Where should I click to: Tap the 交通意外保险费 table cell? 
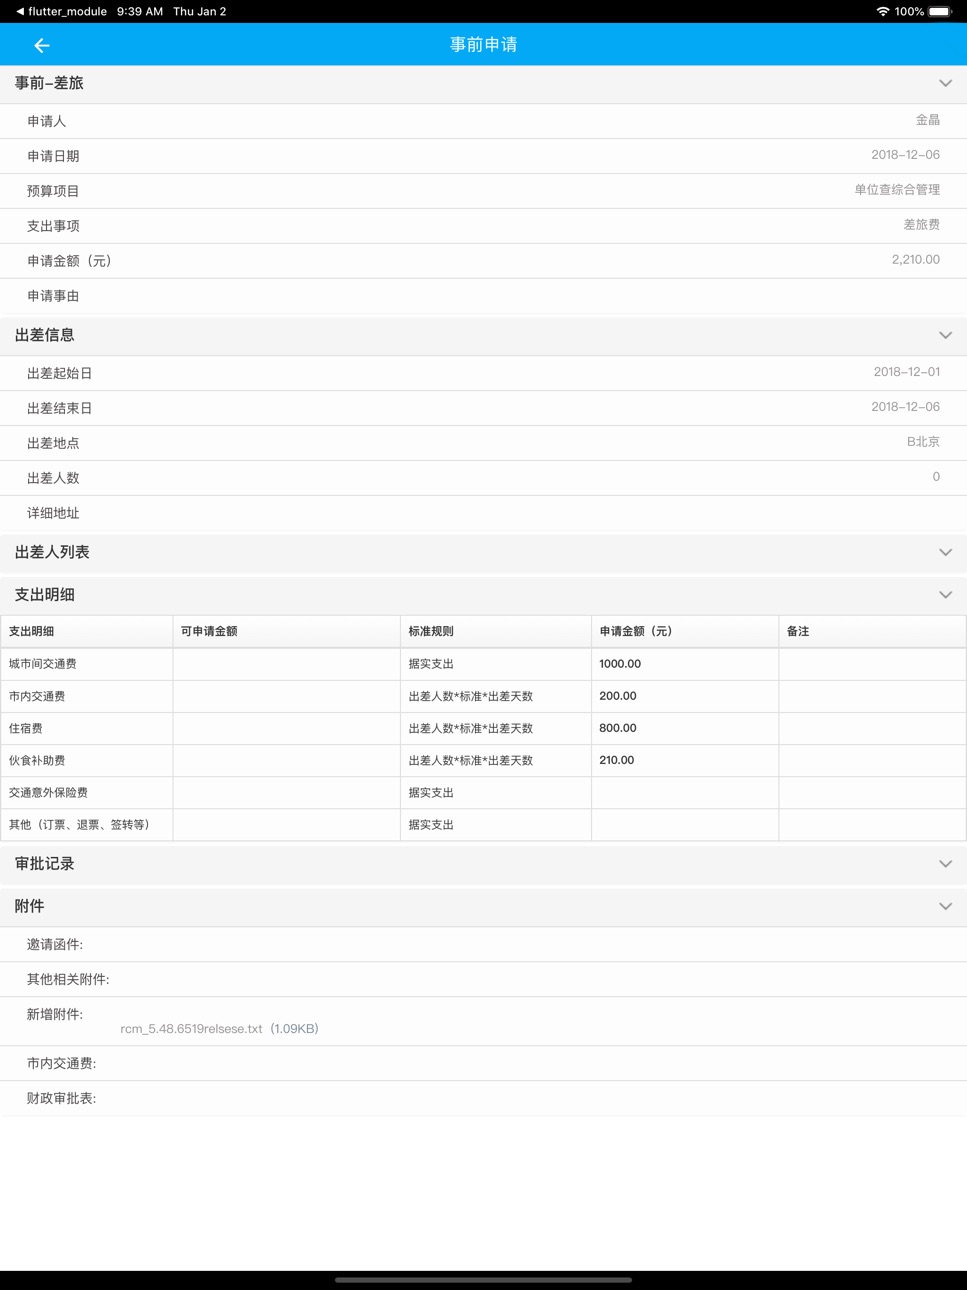point(86,792)
